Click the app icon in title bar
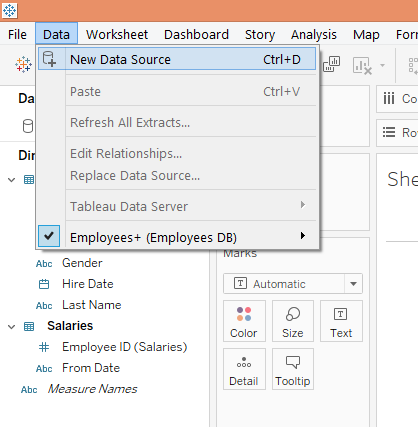 [9, 11]
